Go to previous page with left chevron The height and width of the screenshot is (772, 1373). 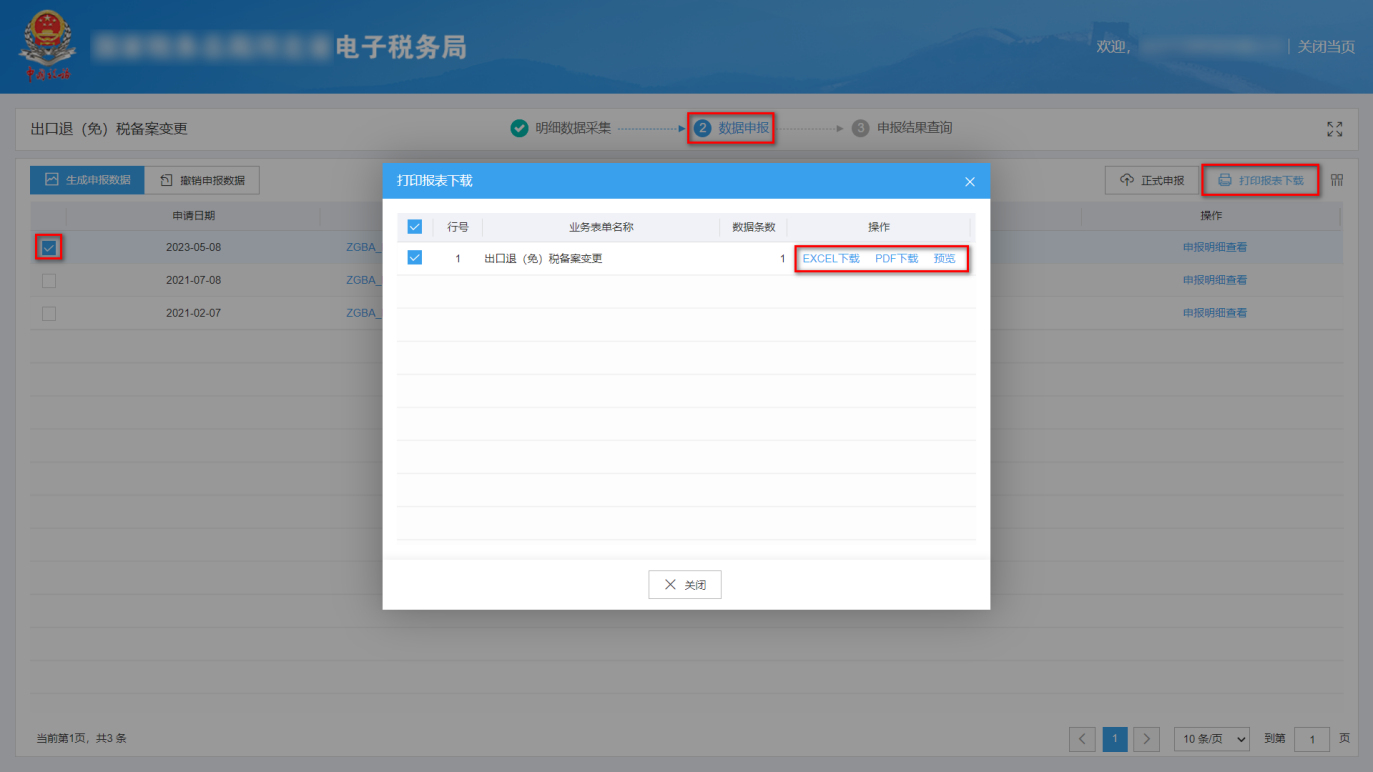(x=1082, y=739)
